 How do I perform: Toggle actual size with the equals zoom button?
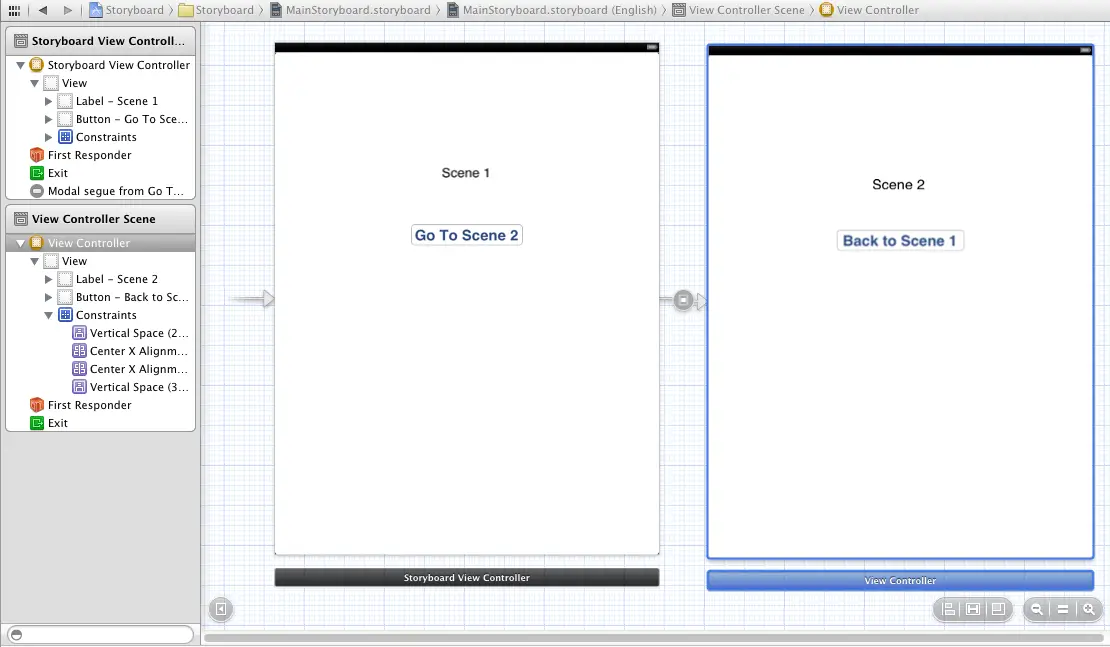[x=1063, y=609]
